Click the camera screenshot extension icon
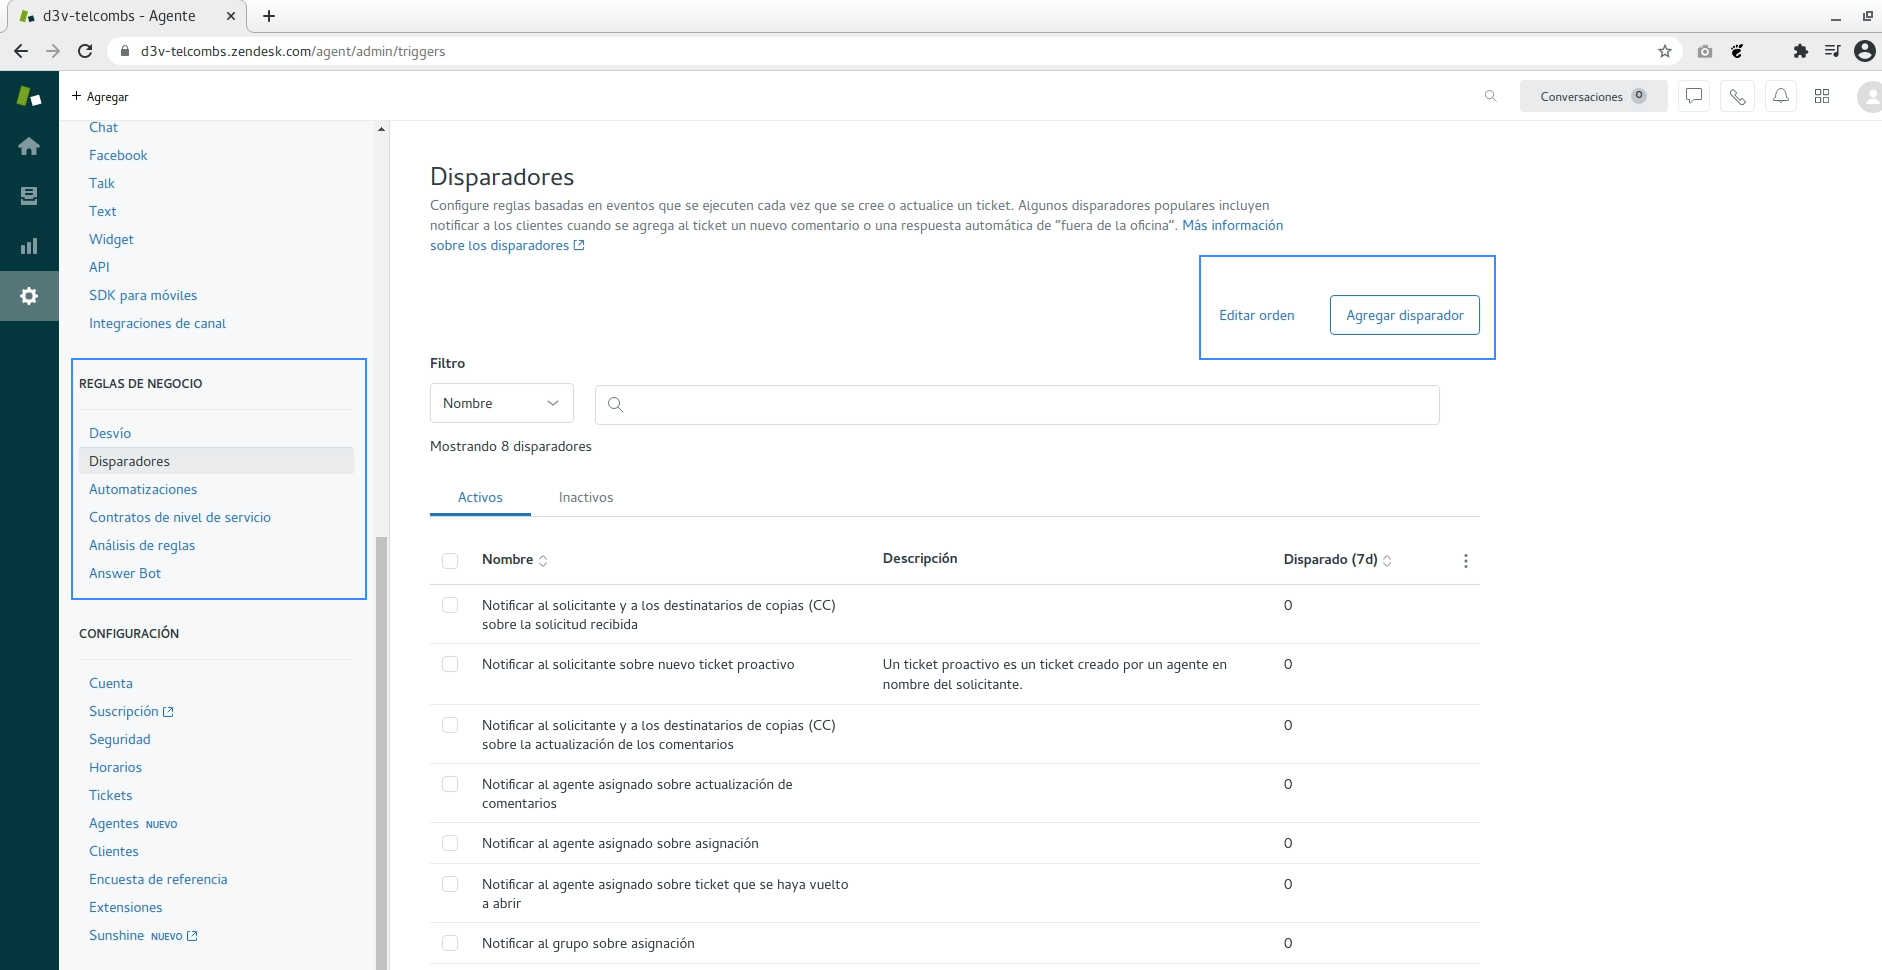Screen dimensions: 1882x970 [x=1705, y=51]
